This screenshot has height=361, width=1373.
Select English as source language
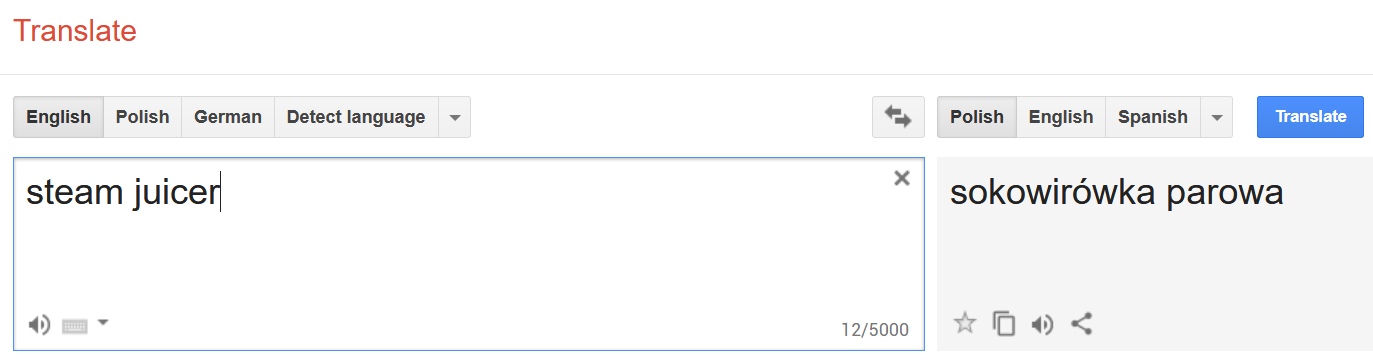pyautogui.click(x=58, y=117)
